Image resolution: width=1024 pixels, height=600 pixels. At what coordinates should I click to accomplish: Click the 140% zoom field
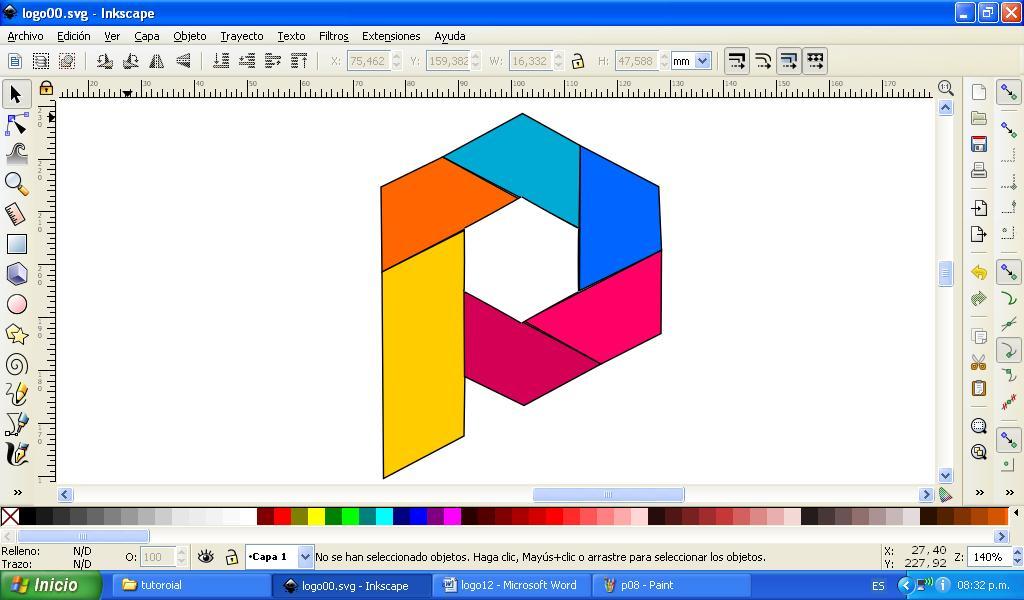click(x=988, y=557)
